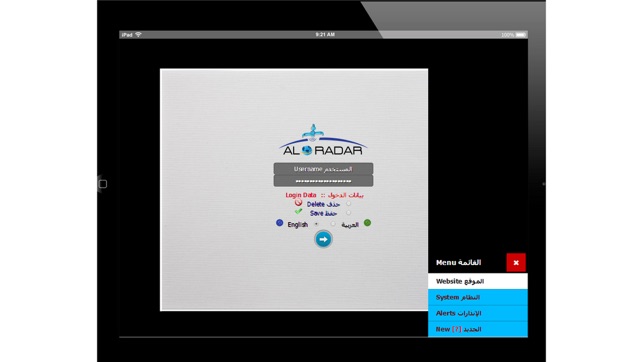Open the Website menu item
The image size is (643, 362).
pyautogui.click(x=478, y=281)
